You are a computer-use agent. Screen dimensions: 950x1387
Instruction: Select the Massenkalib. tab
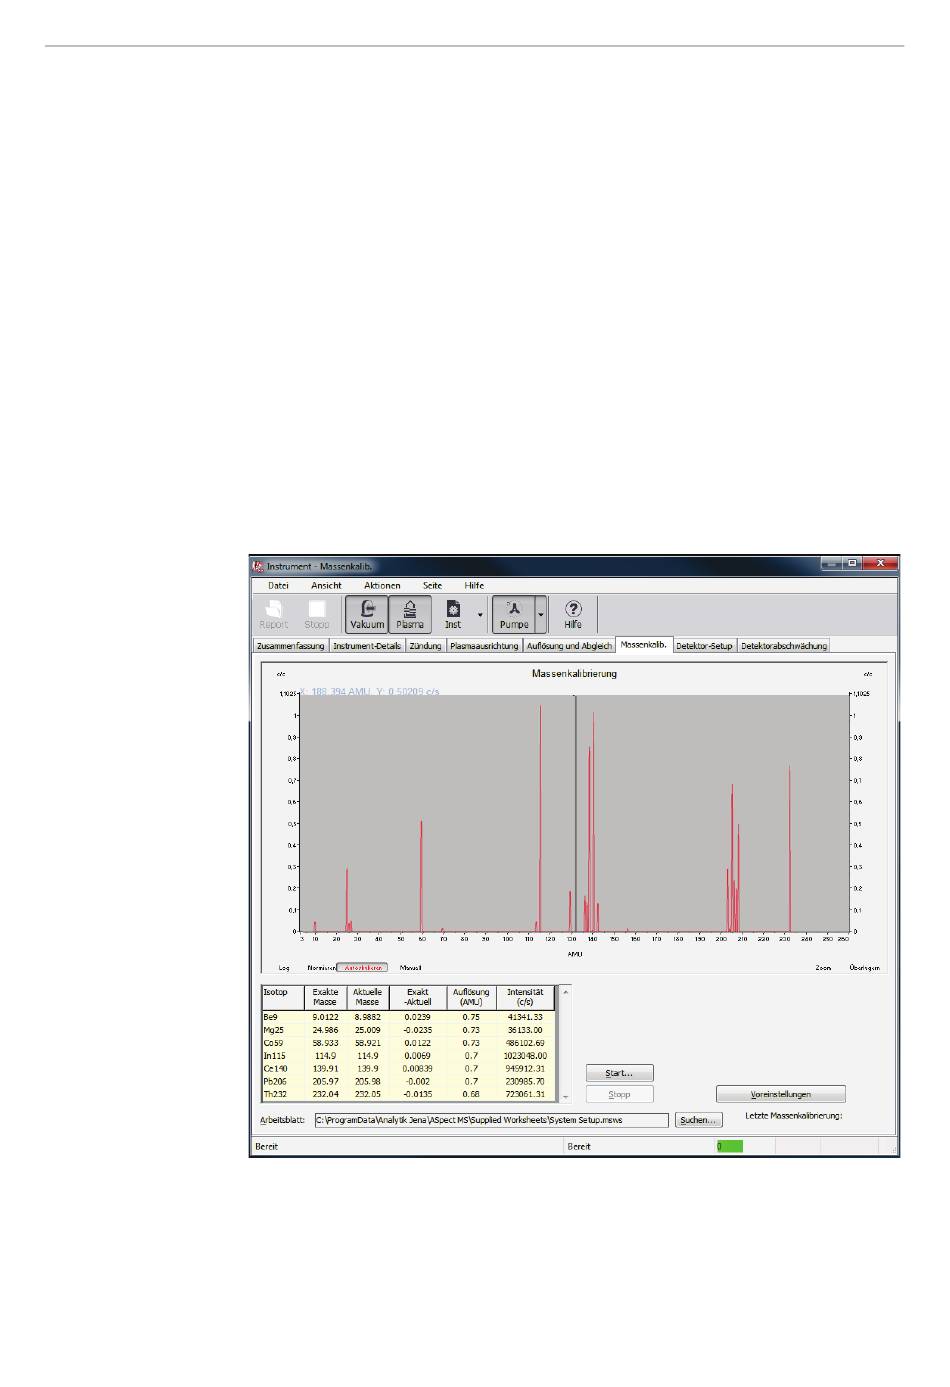coord(644,645)
